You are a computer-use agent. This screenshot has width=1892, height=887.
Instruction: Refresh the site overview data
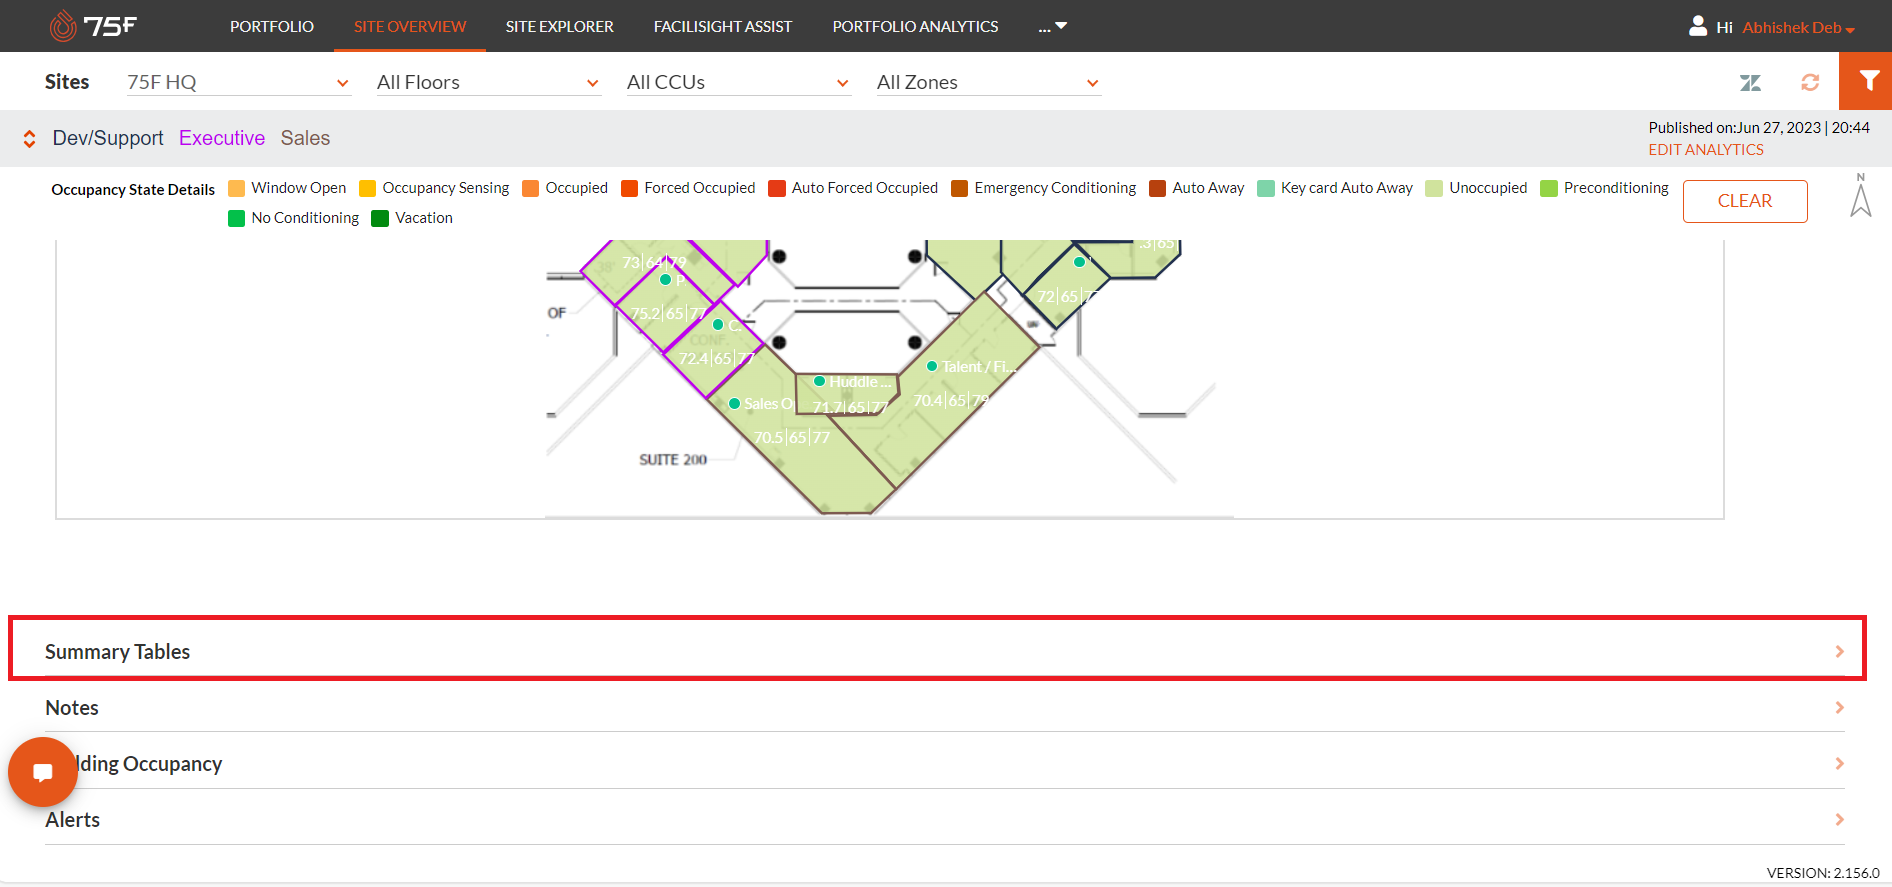[x=1810, y=82]
